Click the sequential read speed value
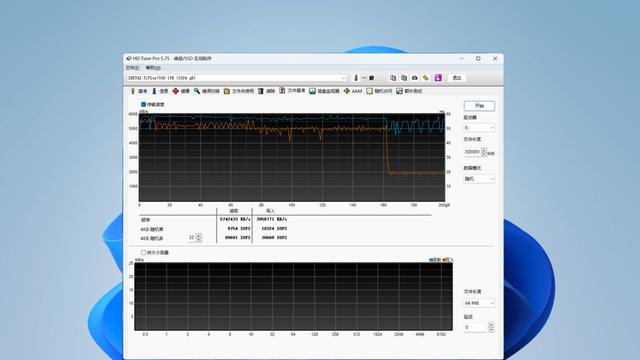The image size is (640, 360). (236, 219)
